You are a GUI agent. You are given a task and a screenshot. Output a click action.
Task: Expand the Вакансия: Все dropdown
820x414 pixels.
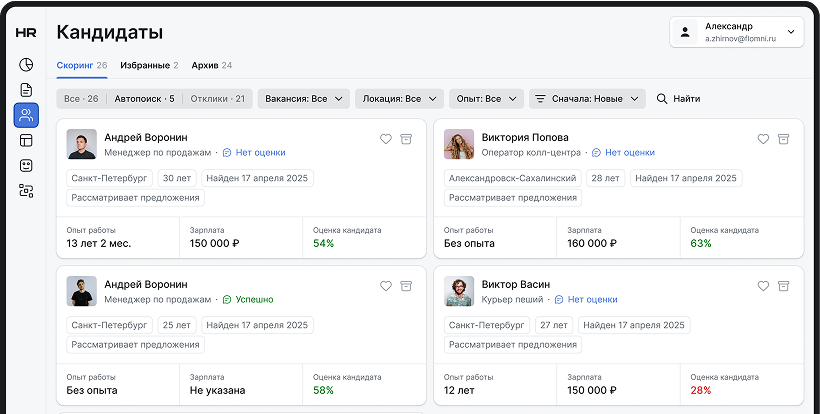pyautogui.click(x=304, y=99)
